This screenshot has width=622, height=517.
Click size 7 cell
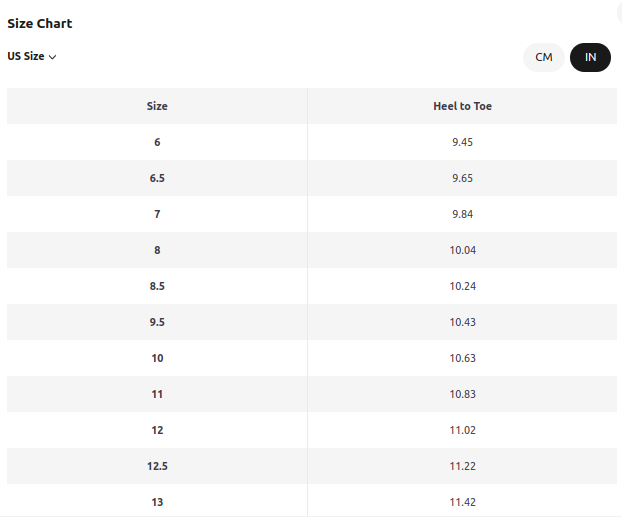pos(157,214)
